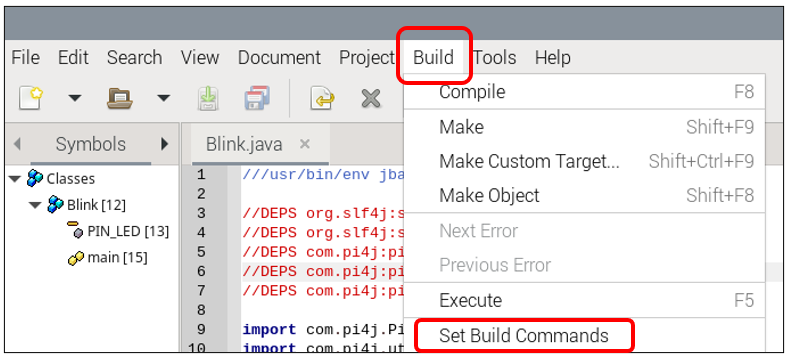Collapse the Classes tree node
The image size is (796, 363).
pos(15,179)
